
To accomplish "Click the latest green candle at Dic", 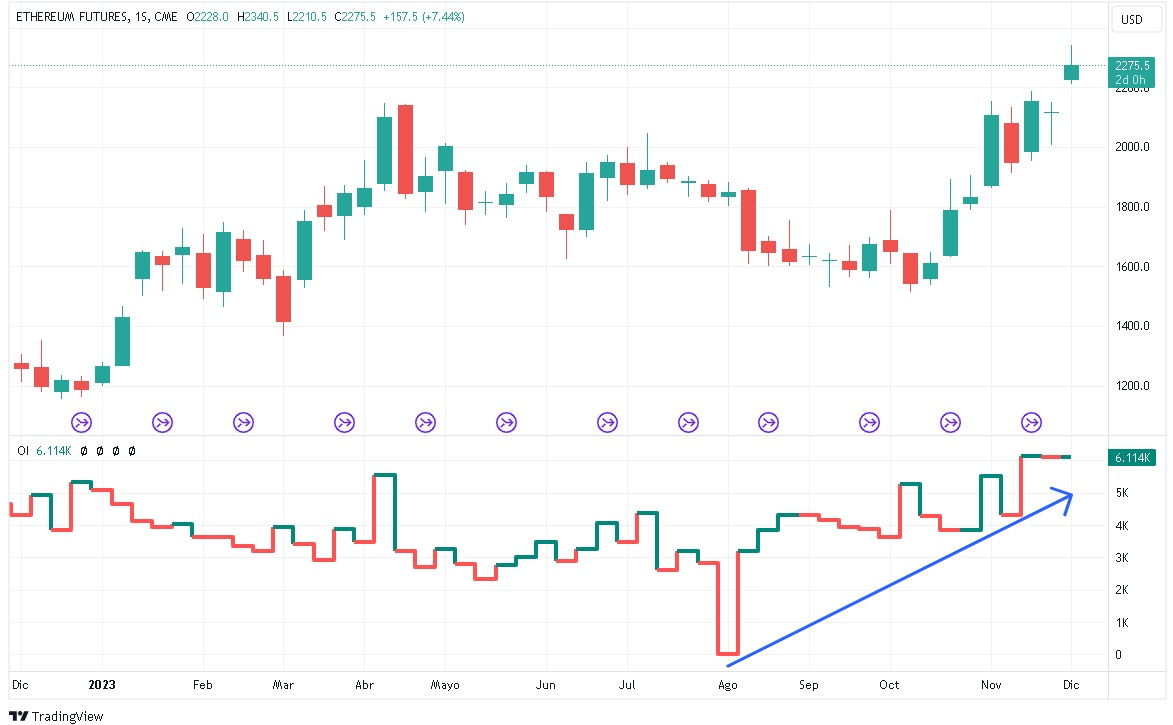I will pos(1071,72).
